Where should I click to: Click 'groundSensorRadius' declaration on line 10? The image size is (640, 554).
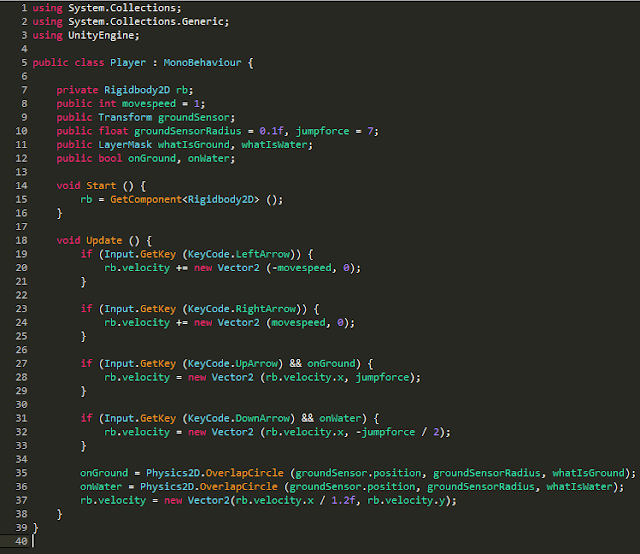click(x=188, y=131)
